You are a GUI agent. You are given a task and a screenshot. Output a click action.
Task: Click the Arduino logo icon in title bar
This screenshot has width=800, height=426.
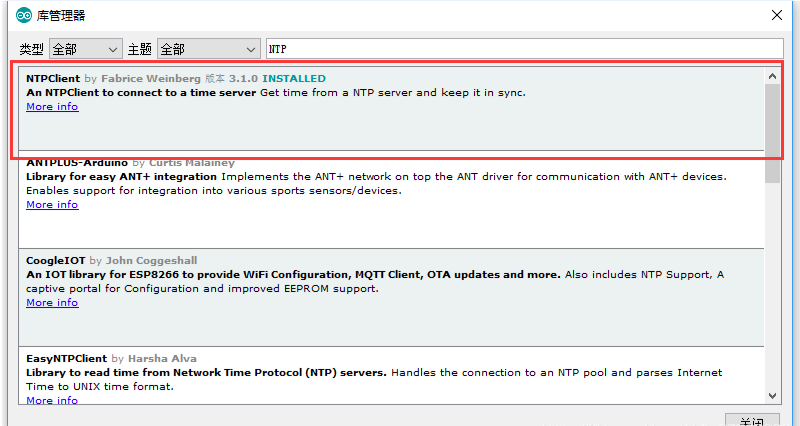pyautogui.click(x=24, y=15)
